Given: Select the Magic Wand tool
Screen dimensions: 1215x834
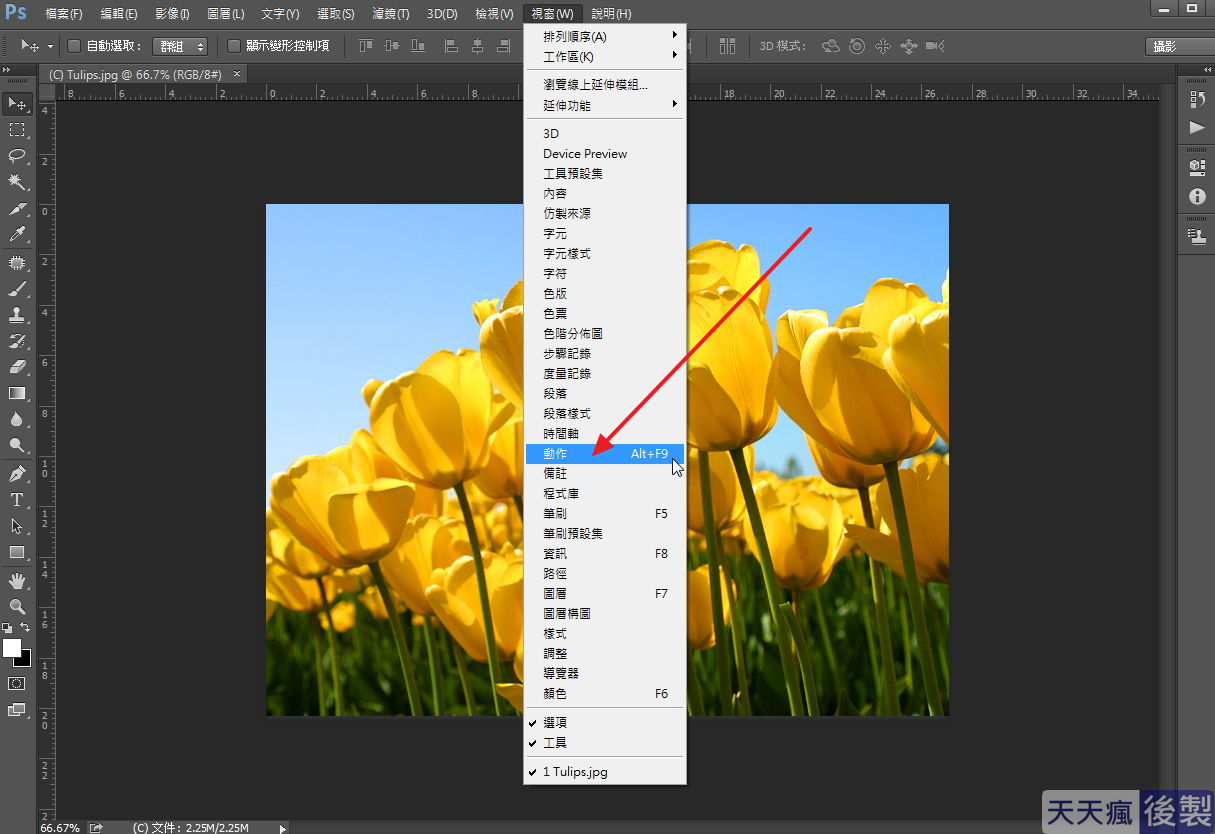Looking at the screenshot, I should pyautogui.click(x=17, y=182).
